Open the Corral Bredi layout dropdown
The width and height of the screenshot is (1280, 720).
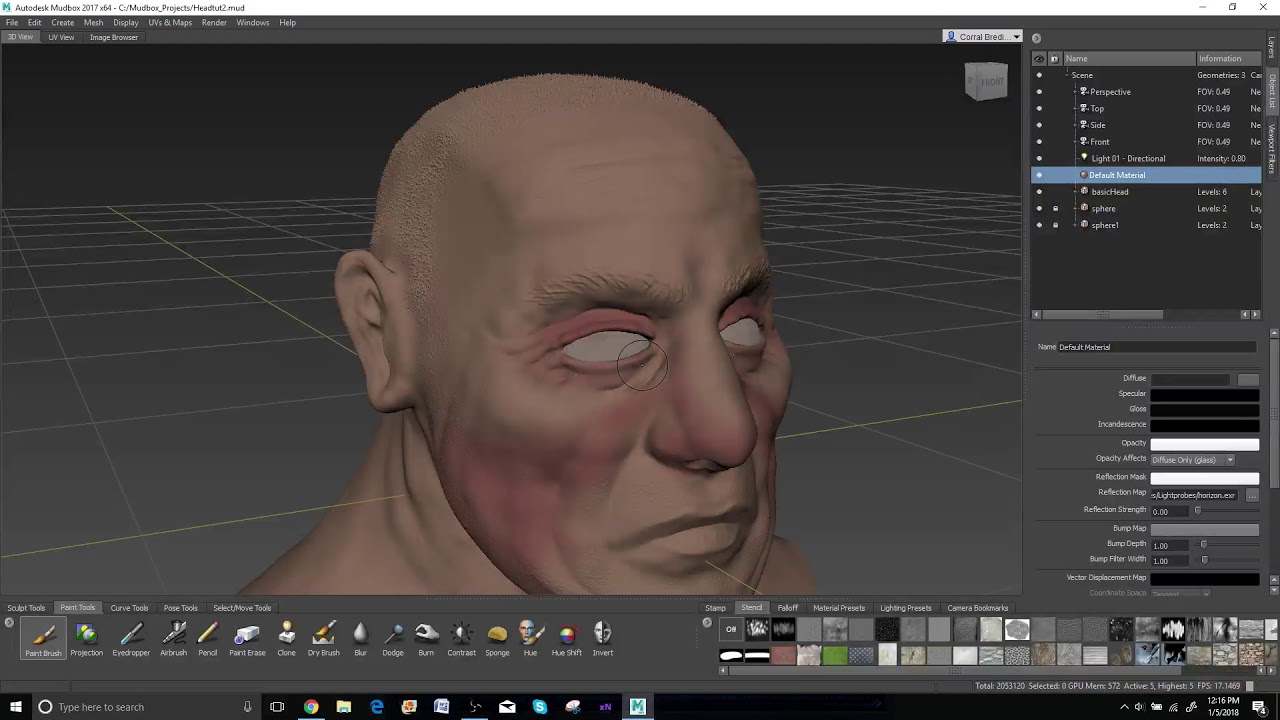[984, 37]
